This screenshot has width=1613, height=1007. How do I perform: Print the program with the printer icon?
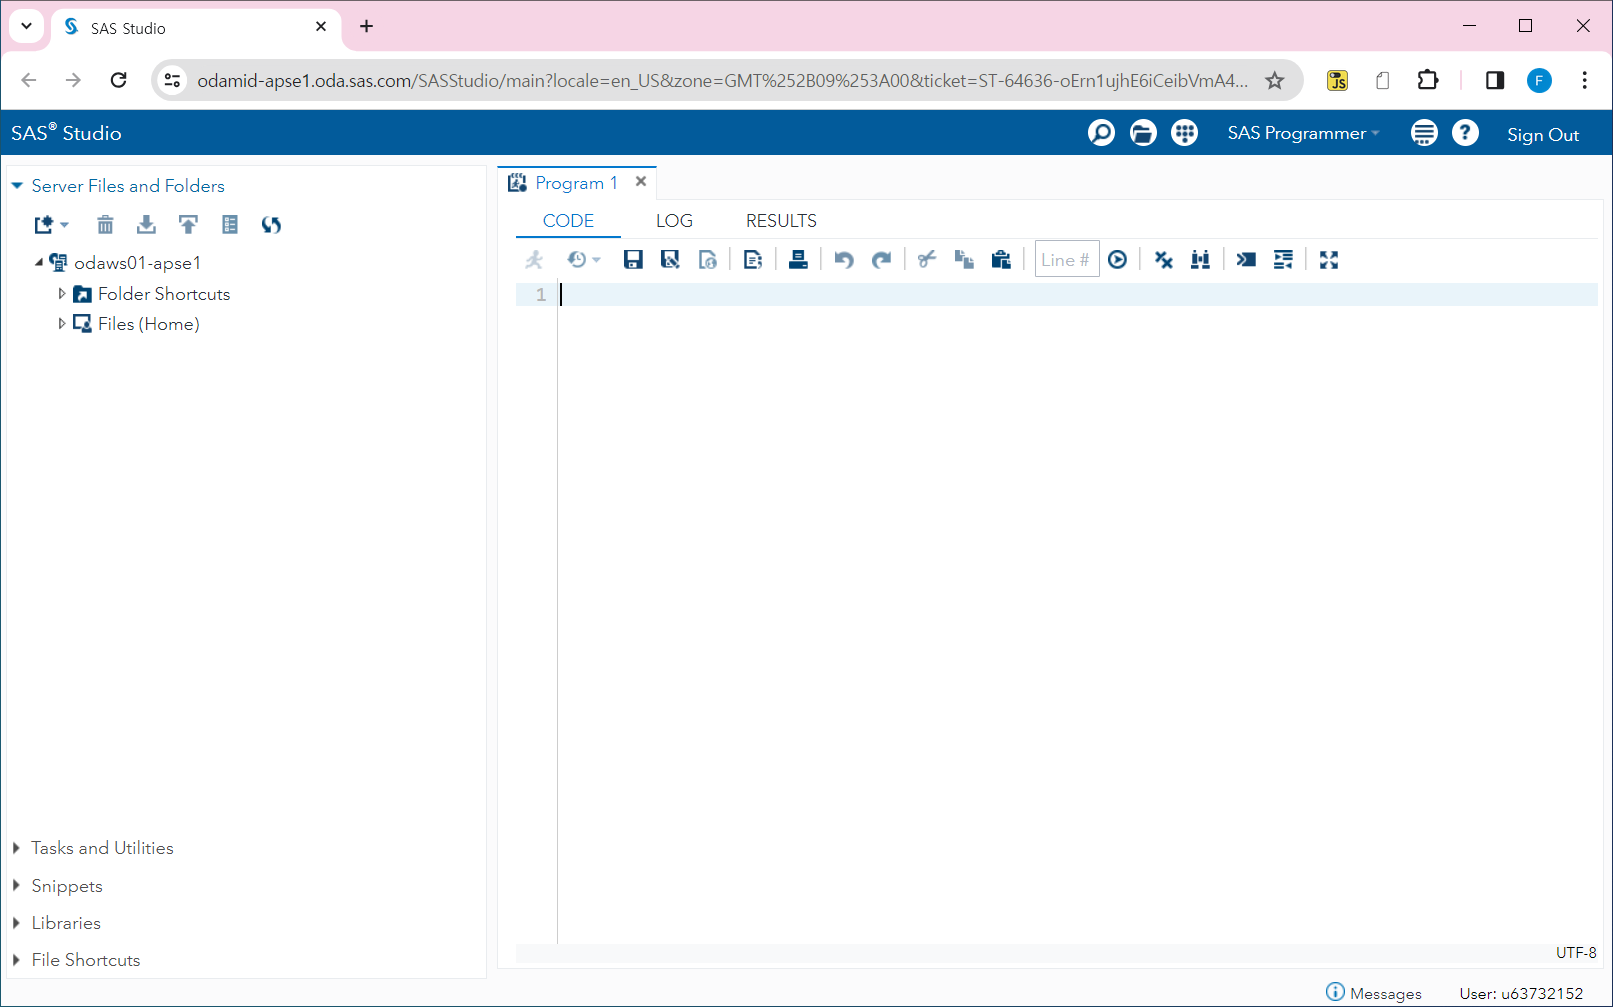coord(798,260)
